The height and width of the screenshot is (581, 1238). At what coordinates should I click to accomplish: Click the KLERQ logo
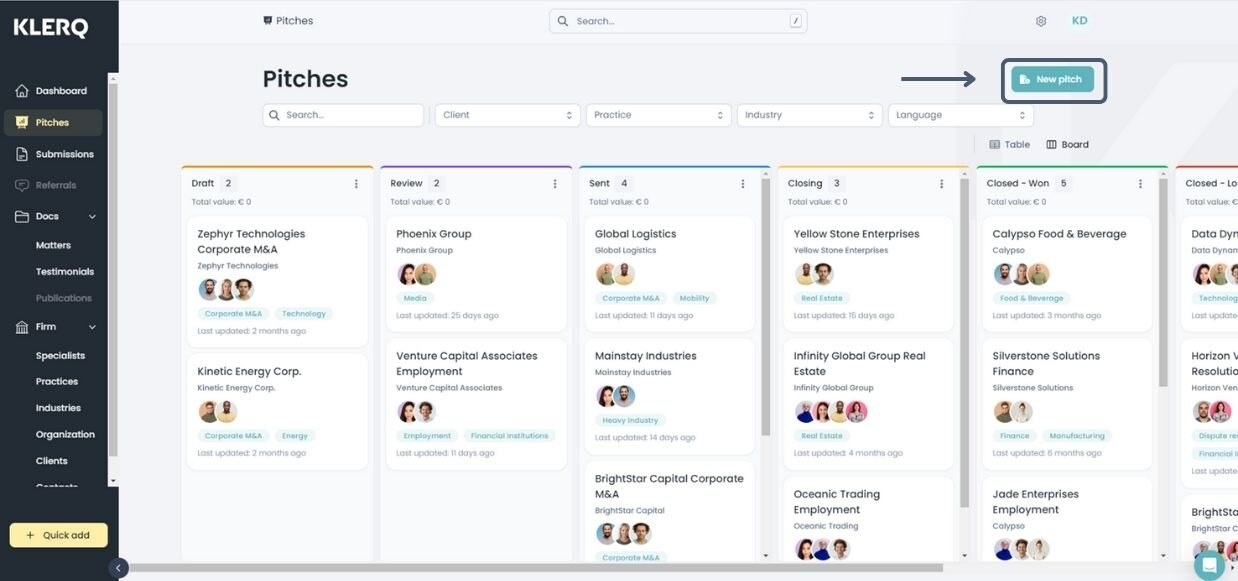pyautogui.click(x=51, y=28)
